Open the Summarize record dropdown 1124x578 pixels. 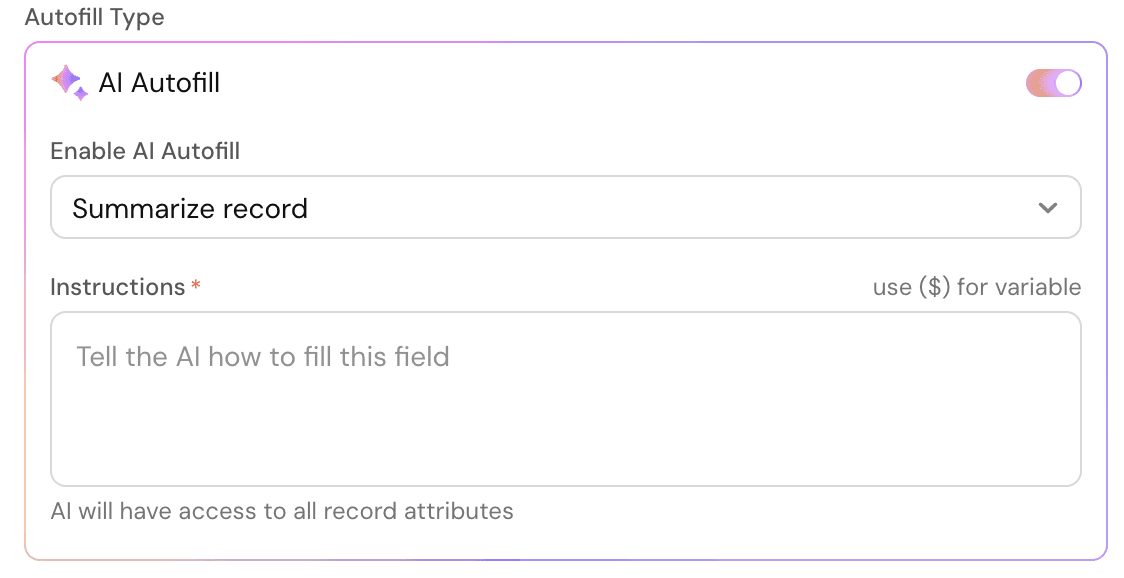(566, 207)
